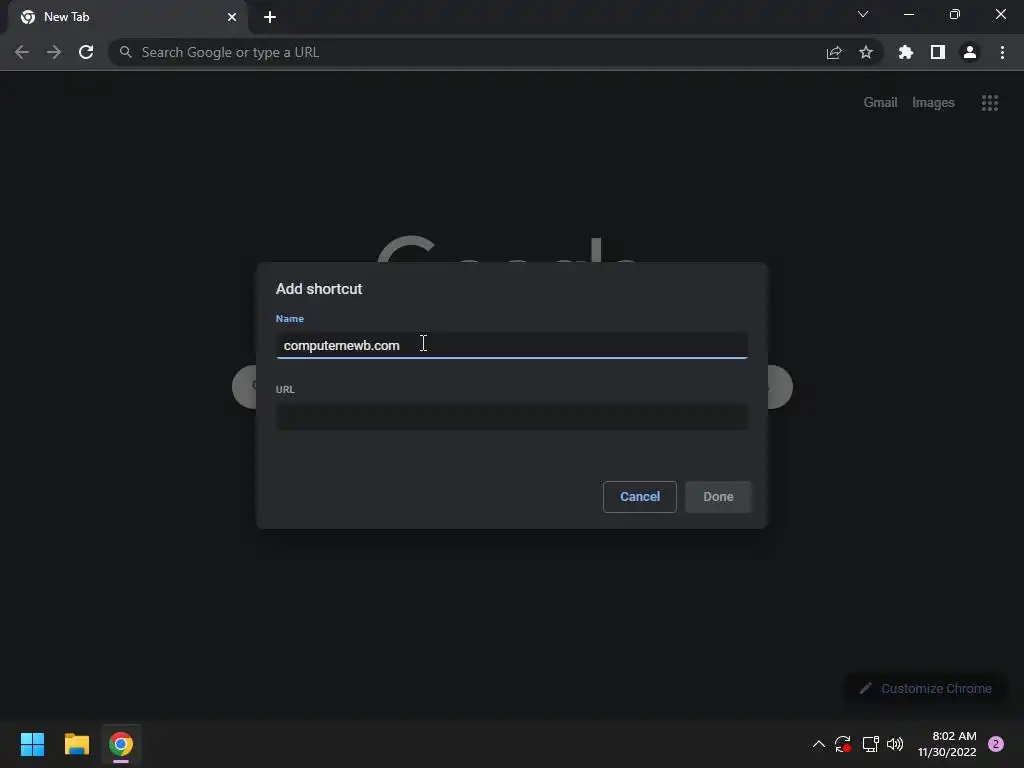Open the Images link
Screen dimensions: 1024x768
coord(933,103)
